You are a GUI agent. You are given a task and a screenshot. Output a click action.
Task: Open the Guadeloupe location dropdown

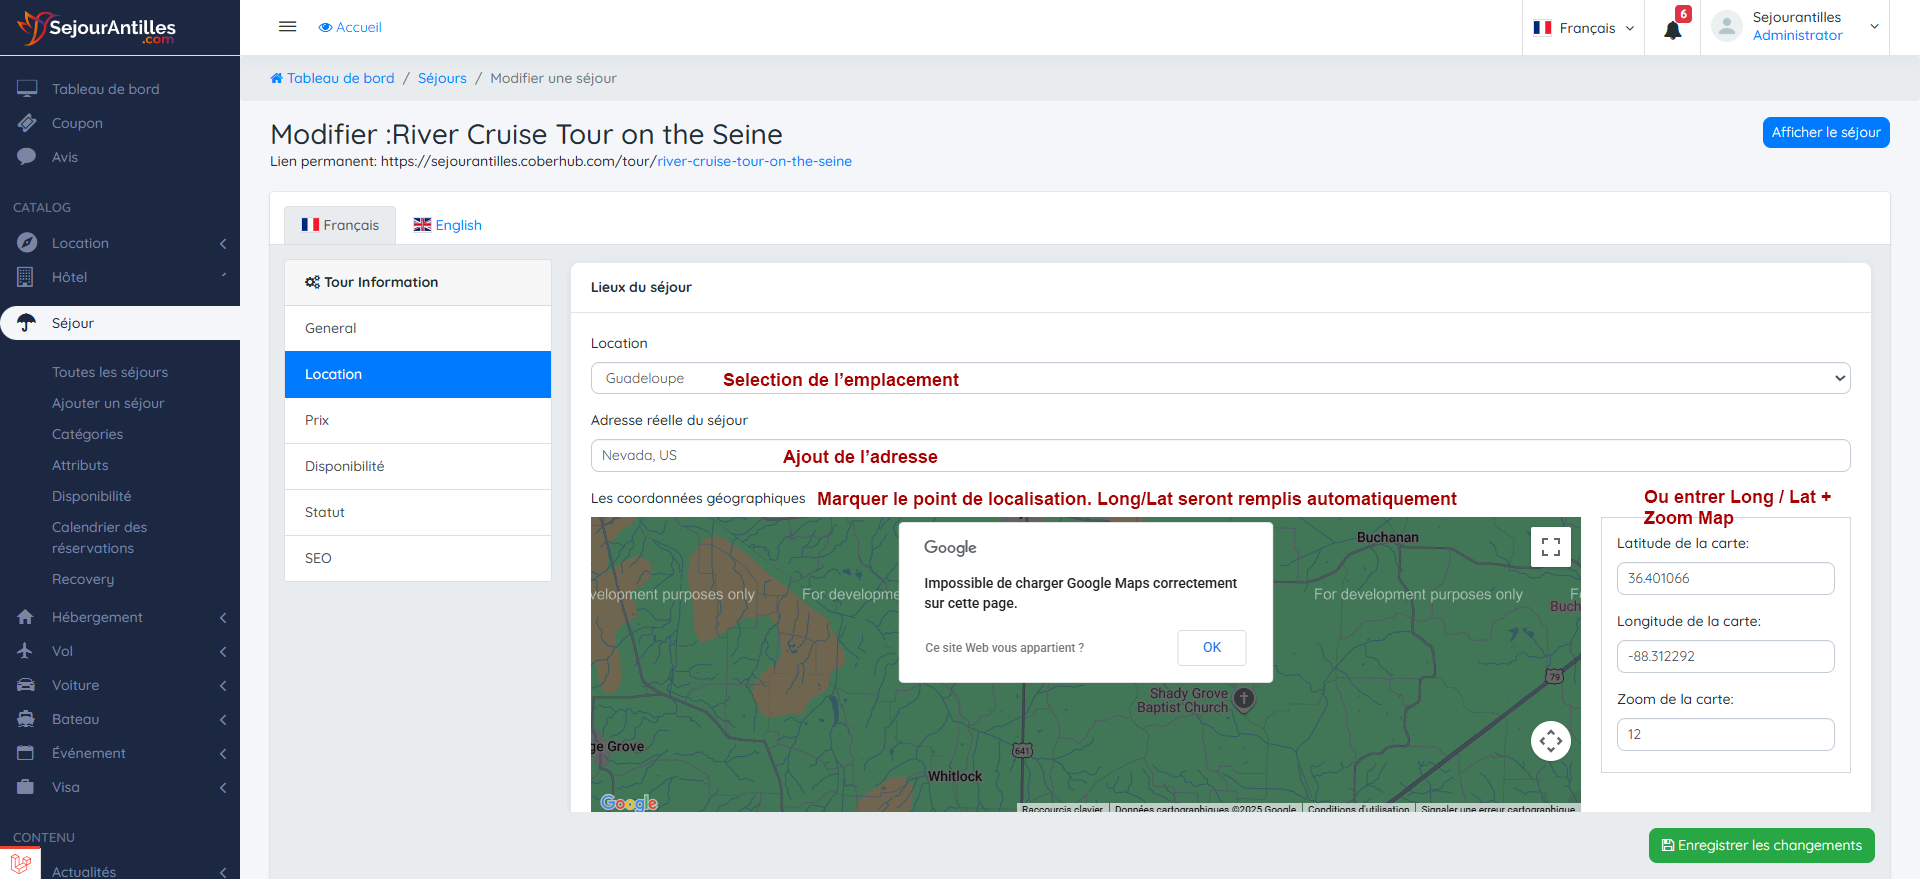pos(1220,378)
